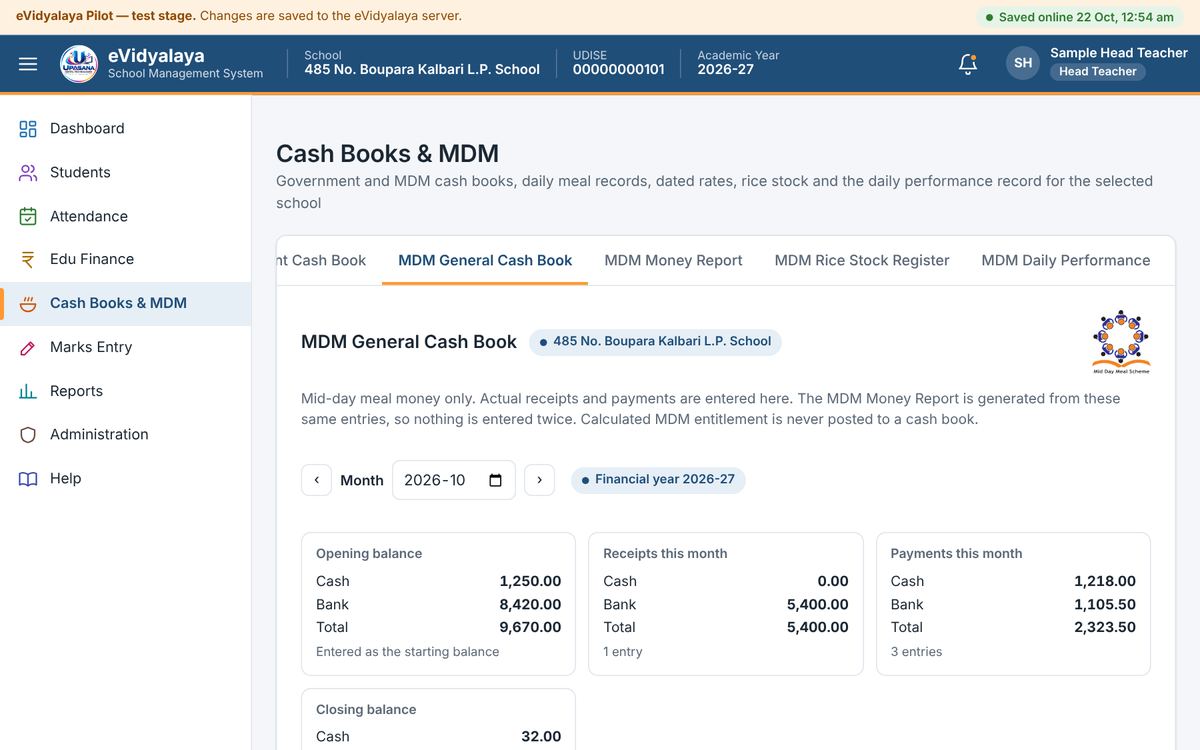The height and width of the screenshot is (750, 1200).
Task: Select Cash Books & MDM menu item
Action: (x=125, y=303)
